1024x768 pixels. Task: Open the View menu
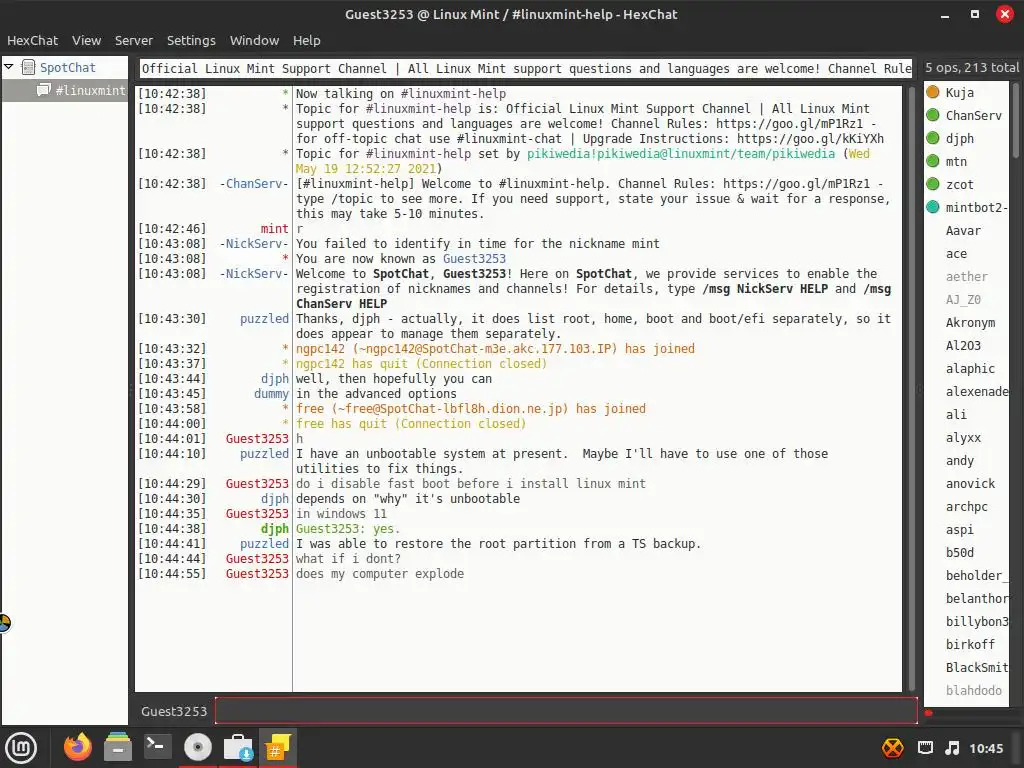point(86,40)
